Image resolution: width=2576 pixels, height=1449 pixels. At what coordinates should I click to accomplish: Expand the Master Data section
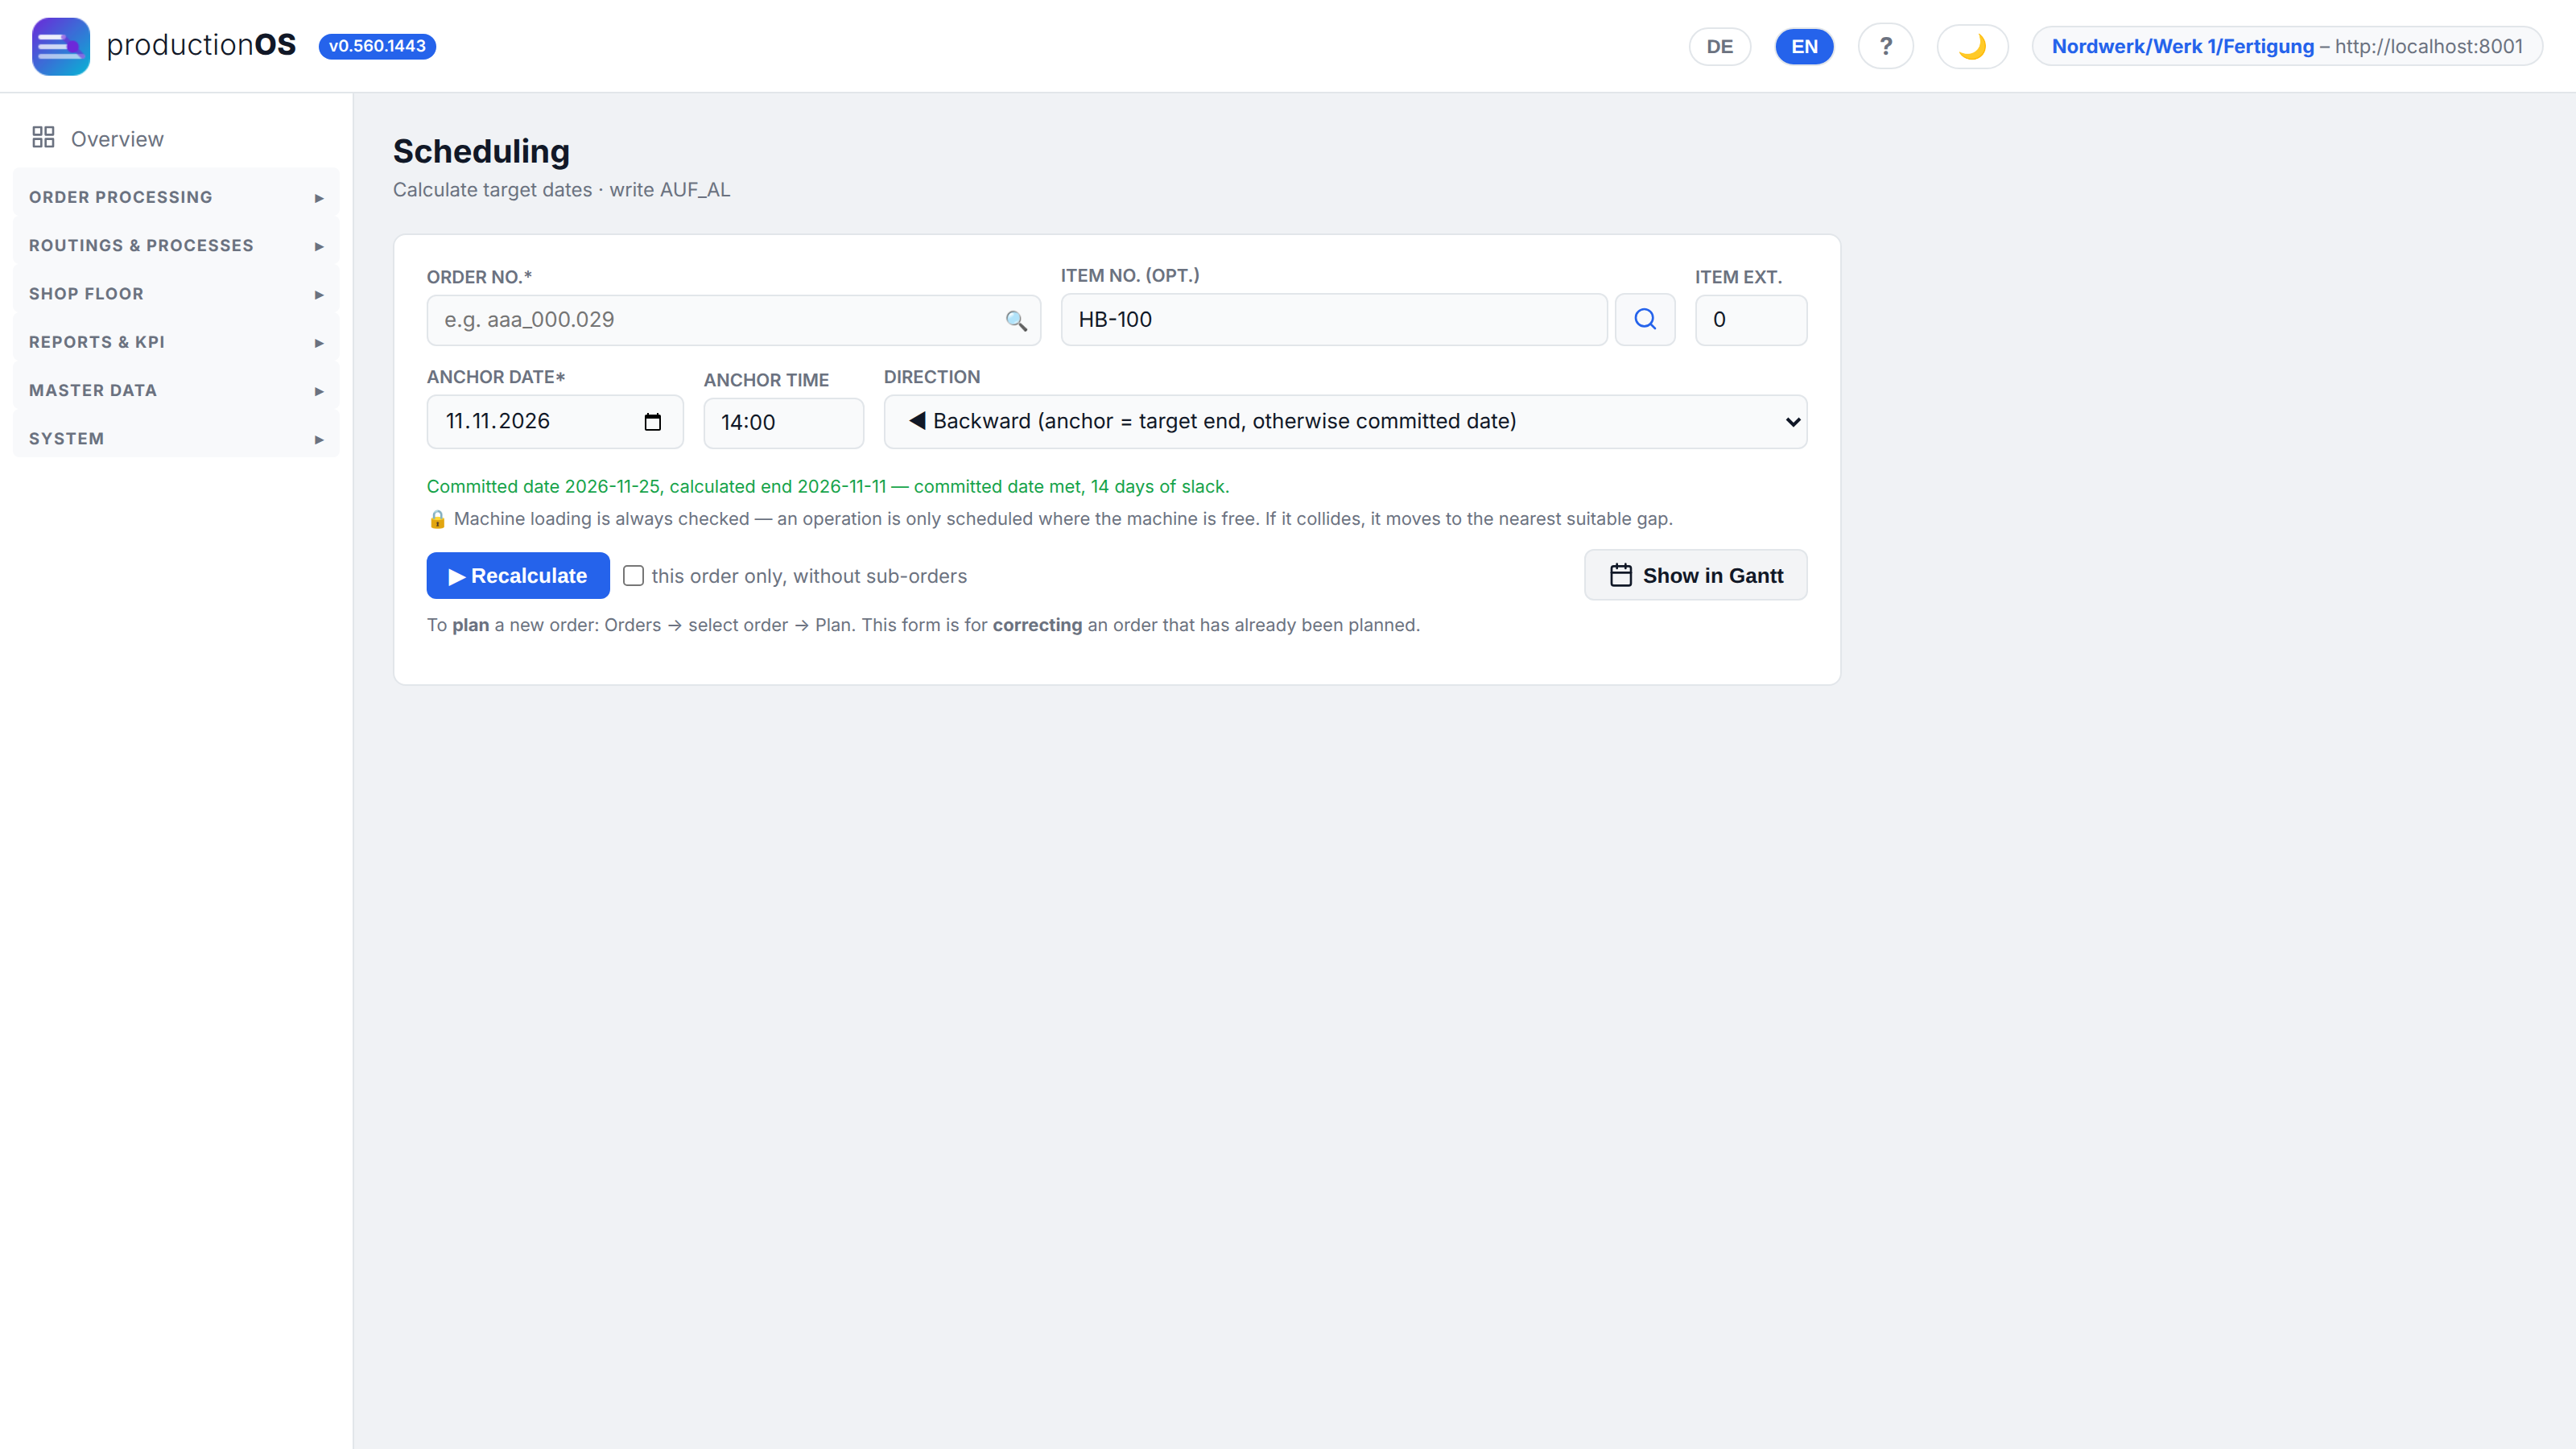pos(176,390)
